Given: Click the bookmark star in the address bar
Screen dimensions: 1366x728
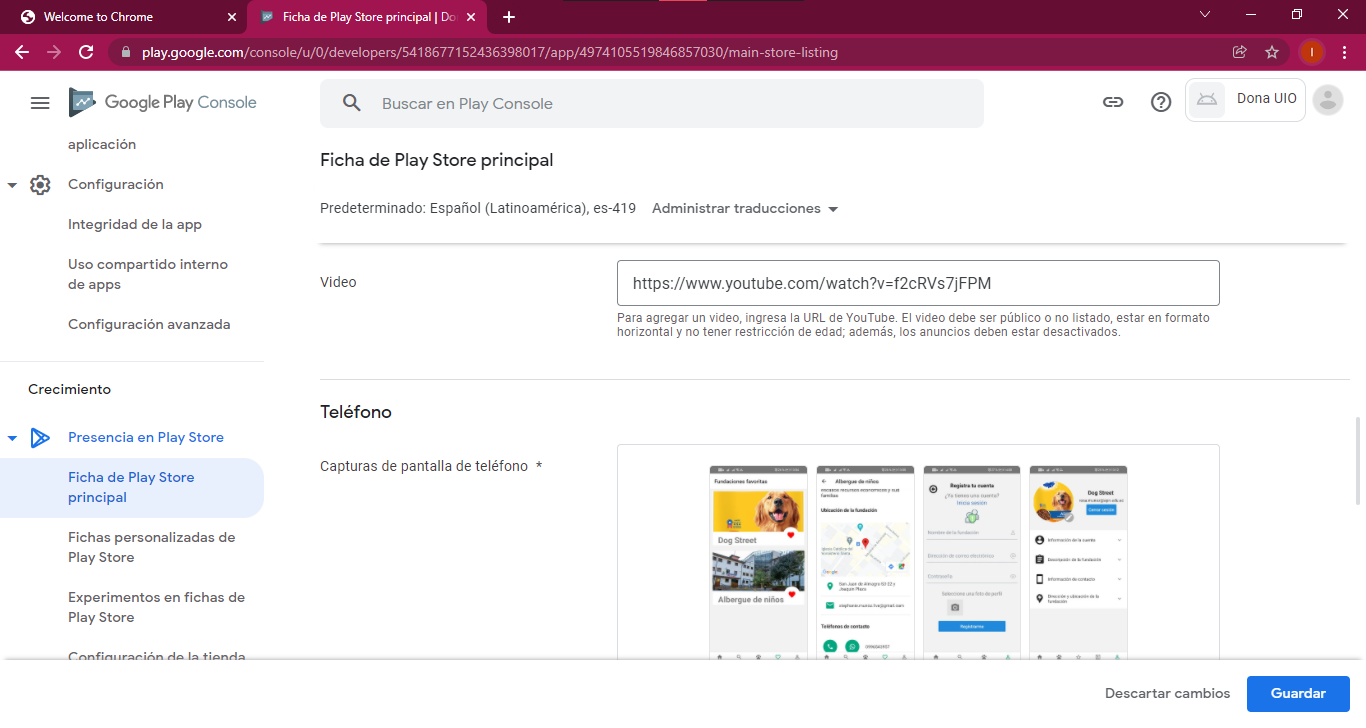Looking at the screenshot, I should point(1271,51).
